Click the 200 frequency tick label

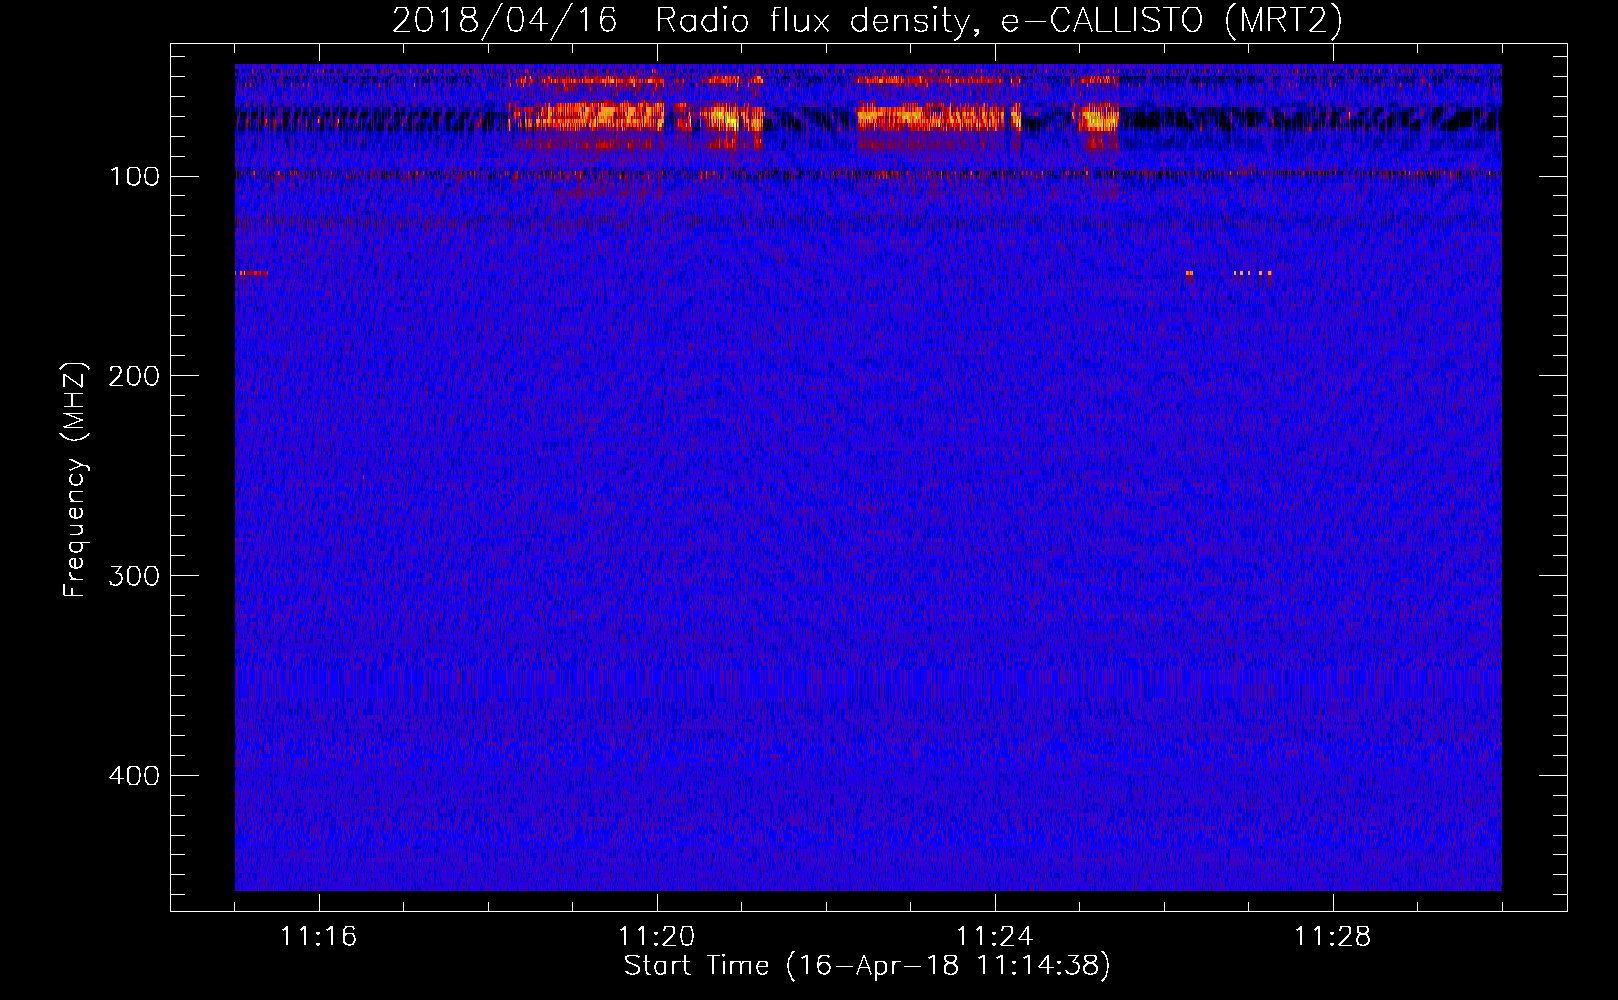coord(134,377)
